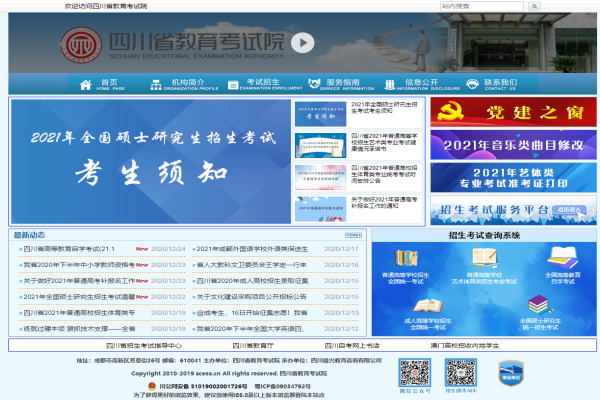Click the 事业单位 shield badge
The height and width of the screenshot is (400, 600).
click(511, 373)
